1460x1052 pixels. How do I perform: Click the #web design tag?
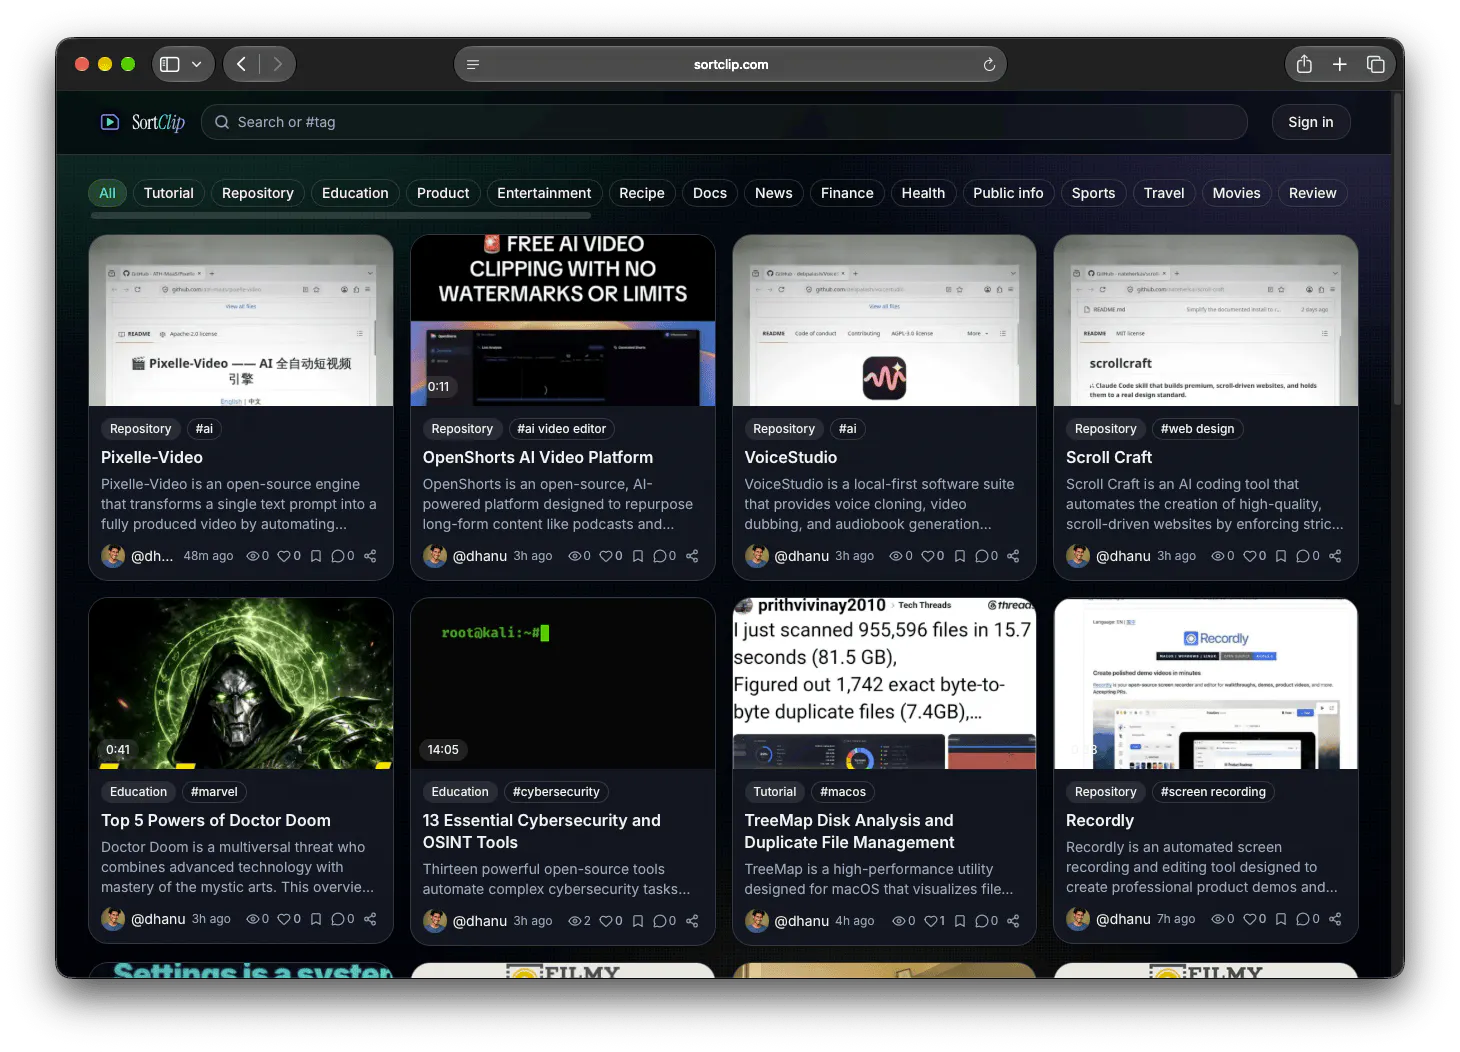(x=1197, y=429)
